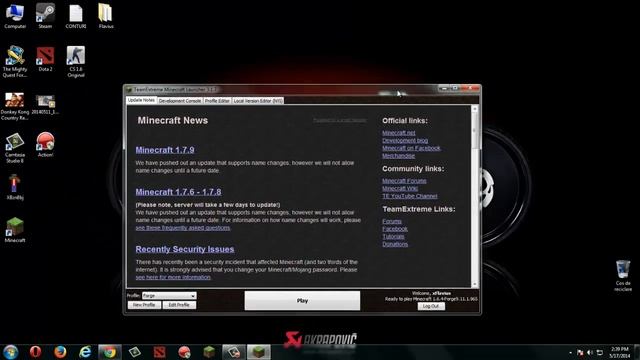Select the Donkey Kong Country desktop icon
This screenshot has width=640, height=360.
(15, 107)
